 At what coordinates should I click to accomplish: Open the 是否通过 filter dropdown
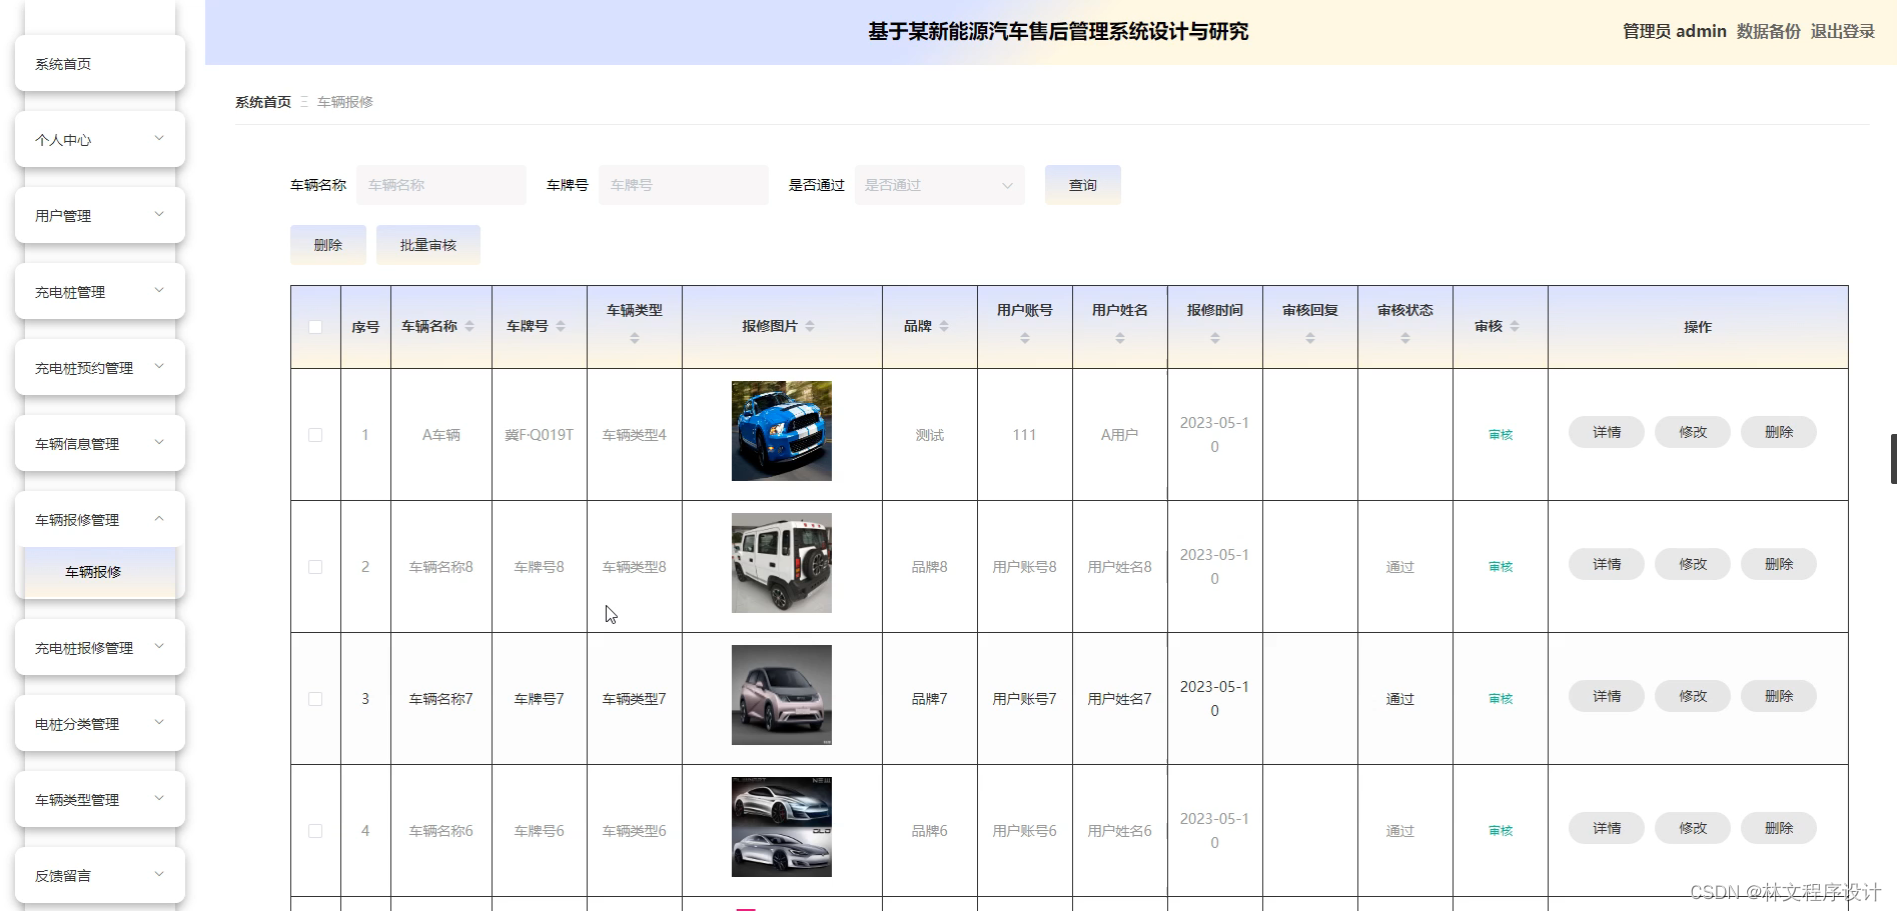[939, 185]
